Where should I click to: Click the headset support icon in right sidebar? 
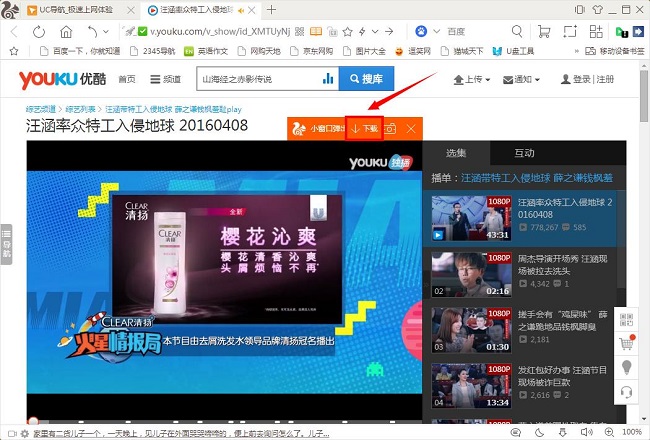[627, 392]
